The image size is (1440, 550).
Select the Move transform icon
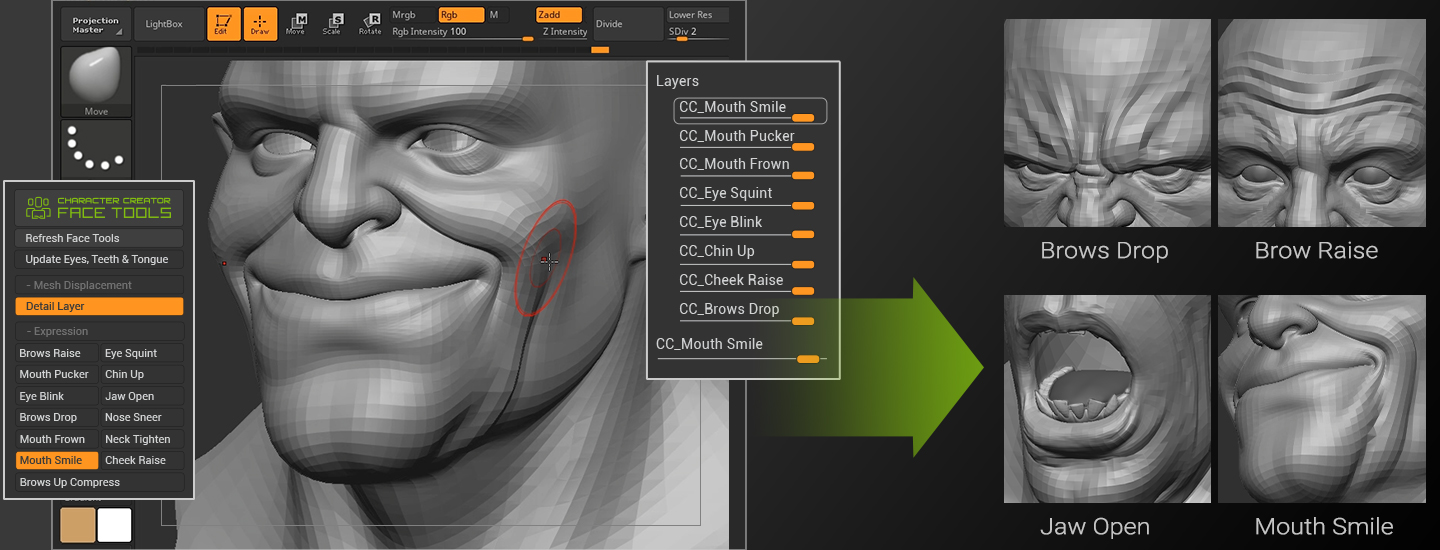[x=296, y=24]
